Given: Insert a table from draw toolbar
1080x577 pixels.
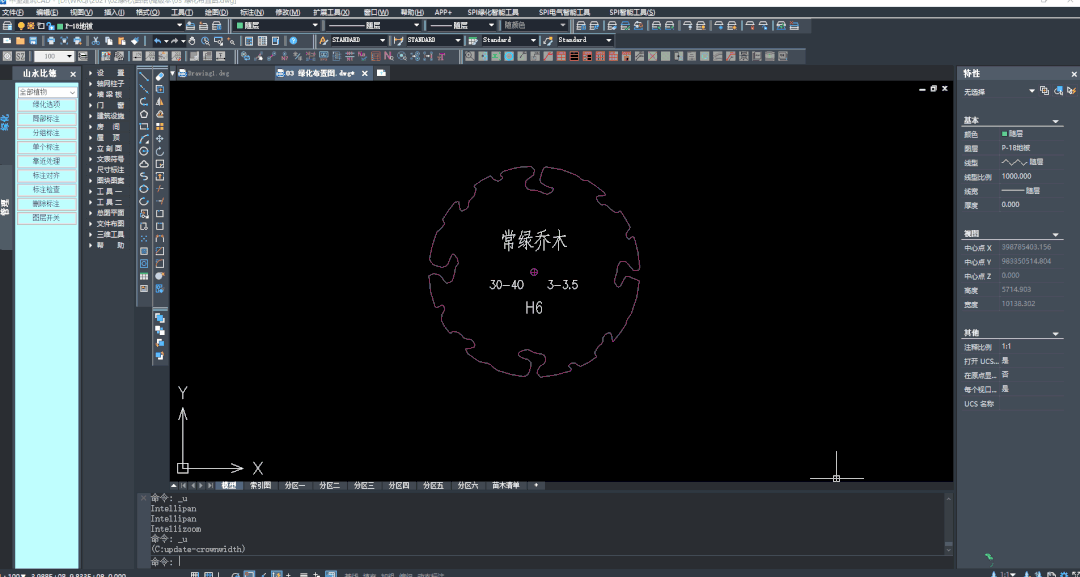Looking at the screenshot, I should pyautogui.click(x=144, y=276).
